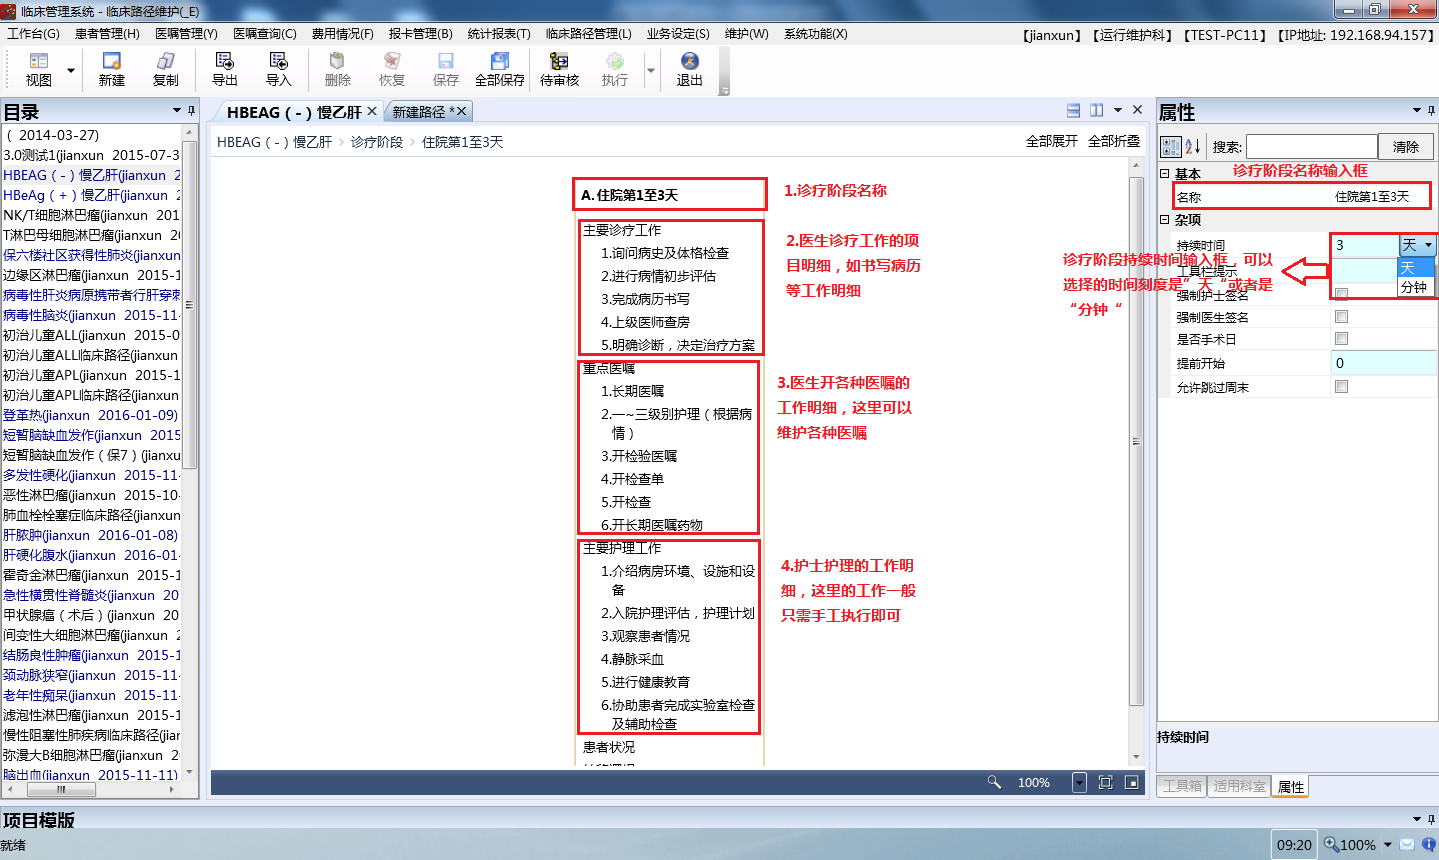
Task: Switch to the 工具箱 tab
Action: pyautogui.click(x=1182, y=787)
